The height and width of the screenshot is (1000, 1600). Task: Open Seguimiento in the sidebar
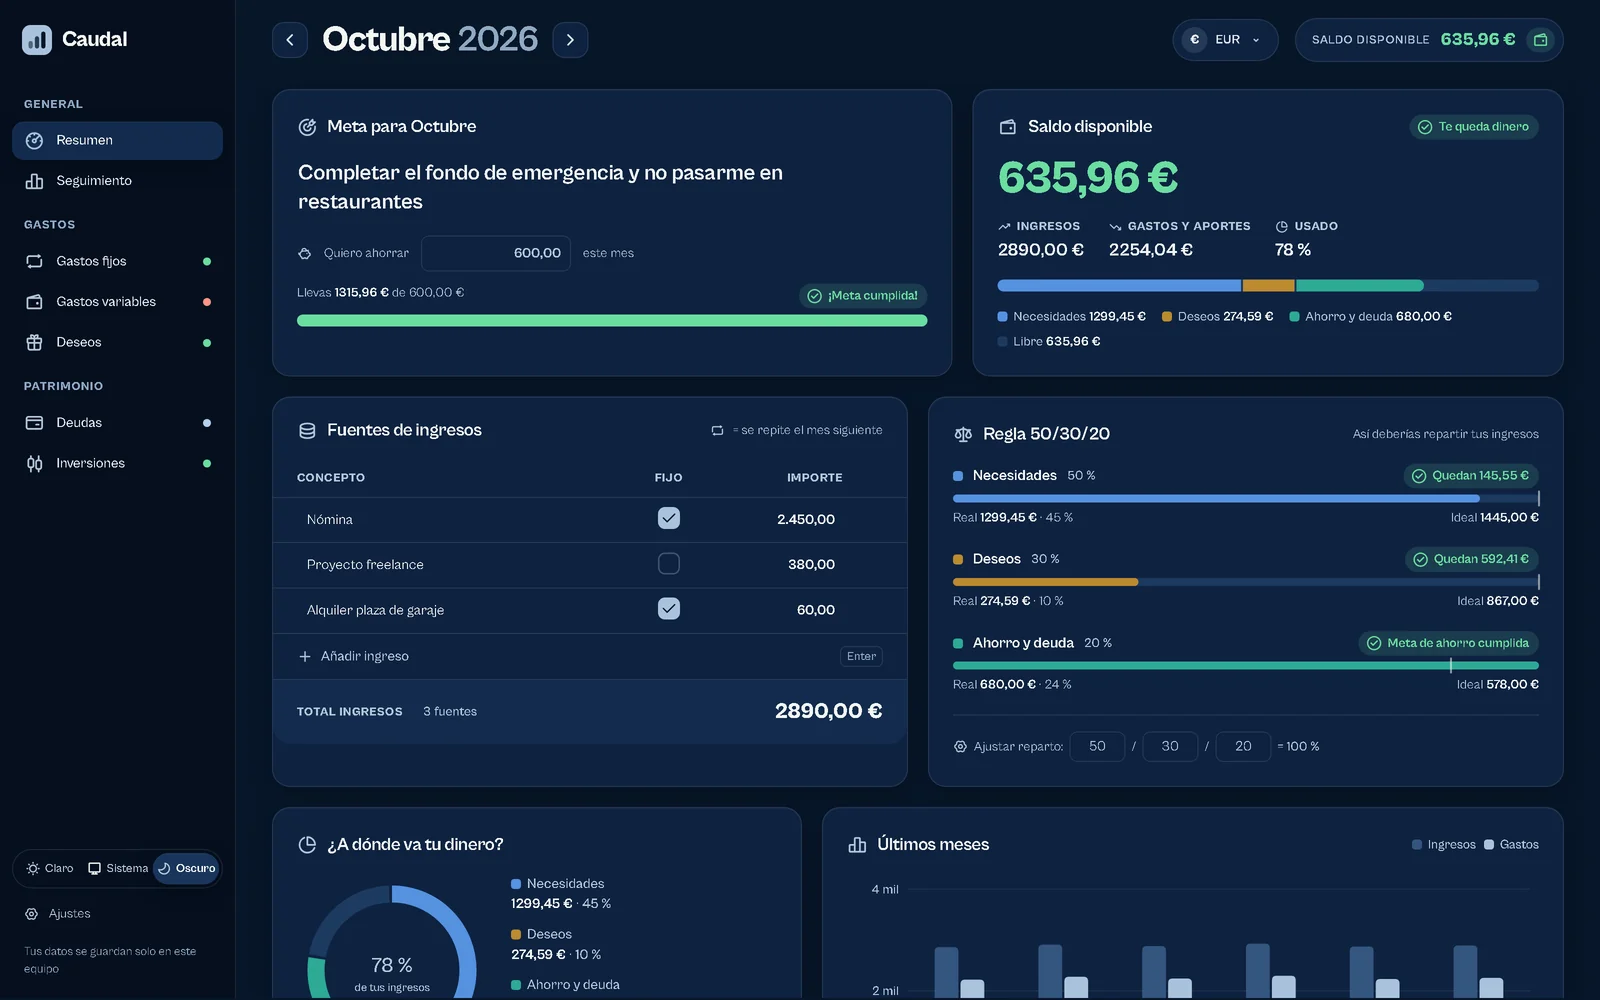(x=117, y=181)
